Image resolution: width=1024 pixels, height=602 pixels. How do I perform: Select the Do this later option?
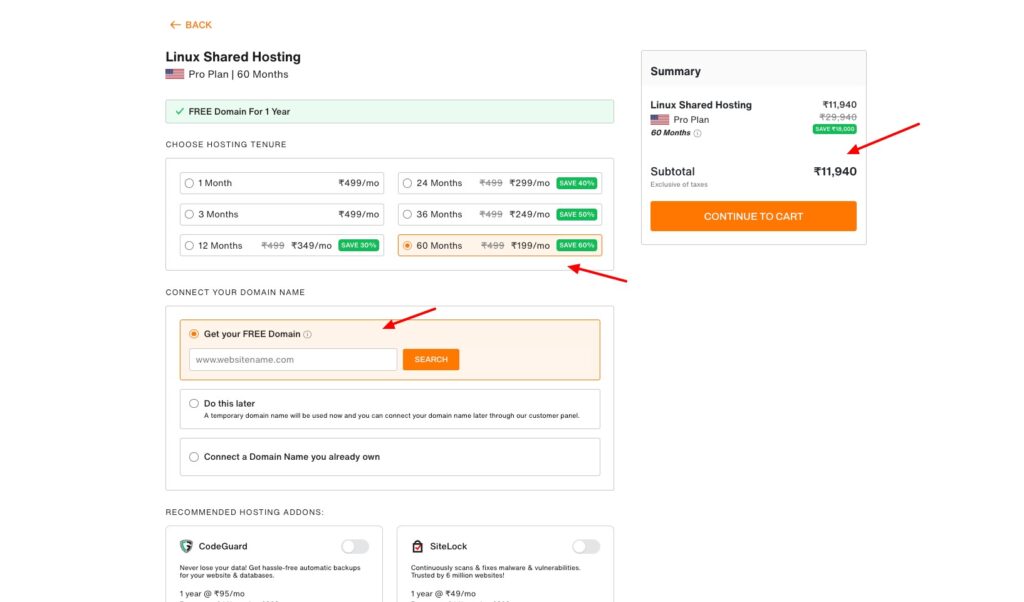tap(194, 404)
